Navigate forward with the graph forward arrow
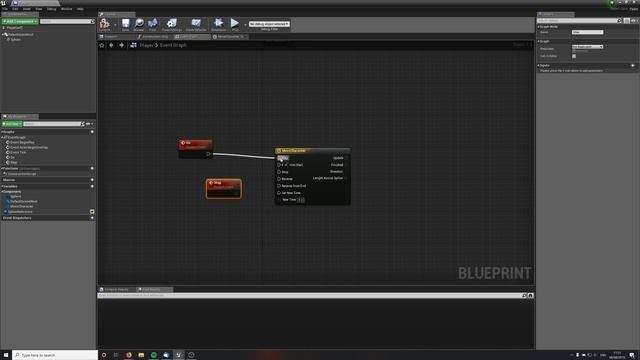The image size is (640, 360). pos(121,45)
